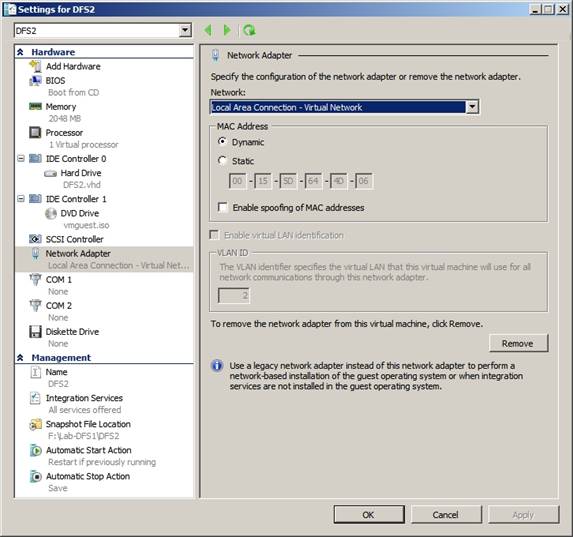Refresh settings with the green refresh icon

tap(249, 30)
